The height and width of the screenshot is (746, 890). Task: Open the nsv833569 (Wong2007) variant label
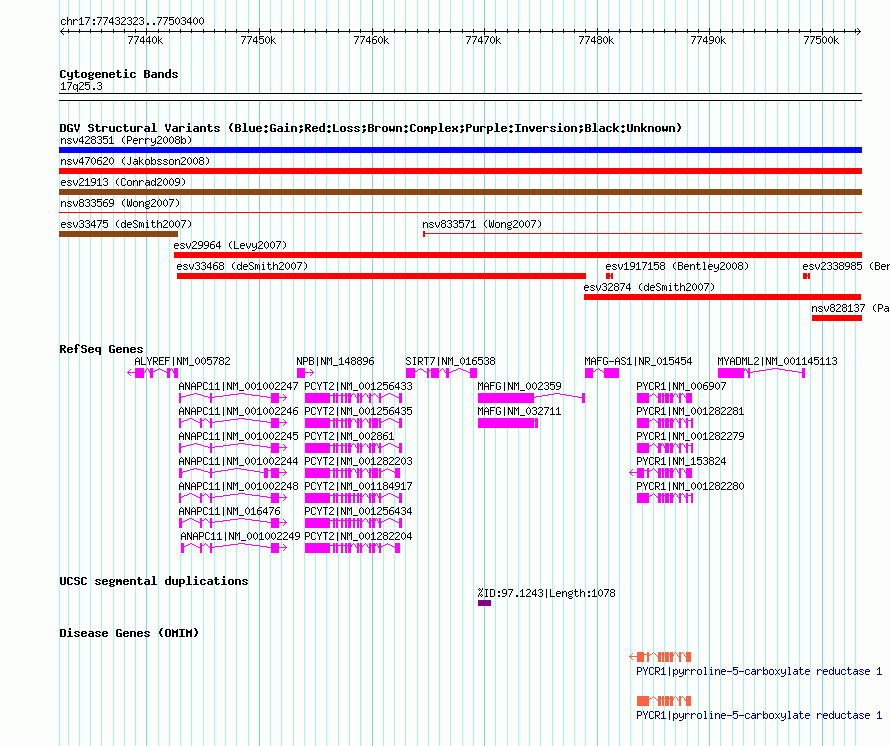point(120,203)
